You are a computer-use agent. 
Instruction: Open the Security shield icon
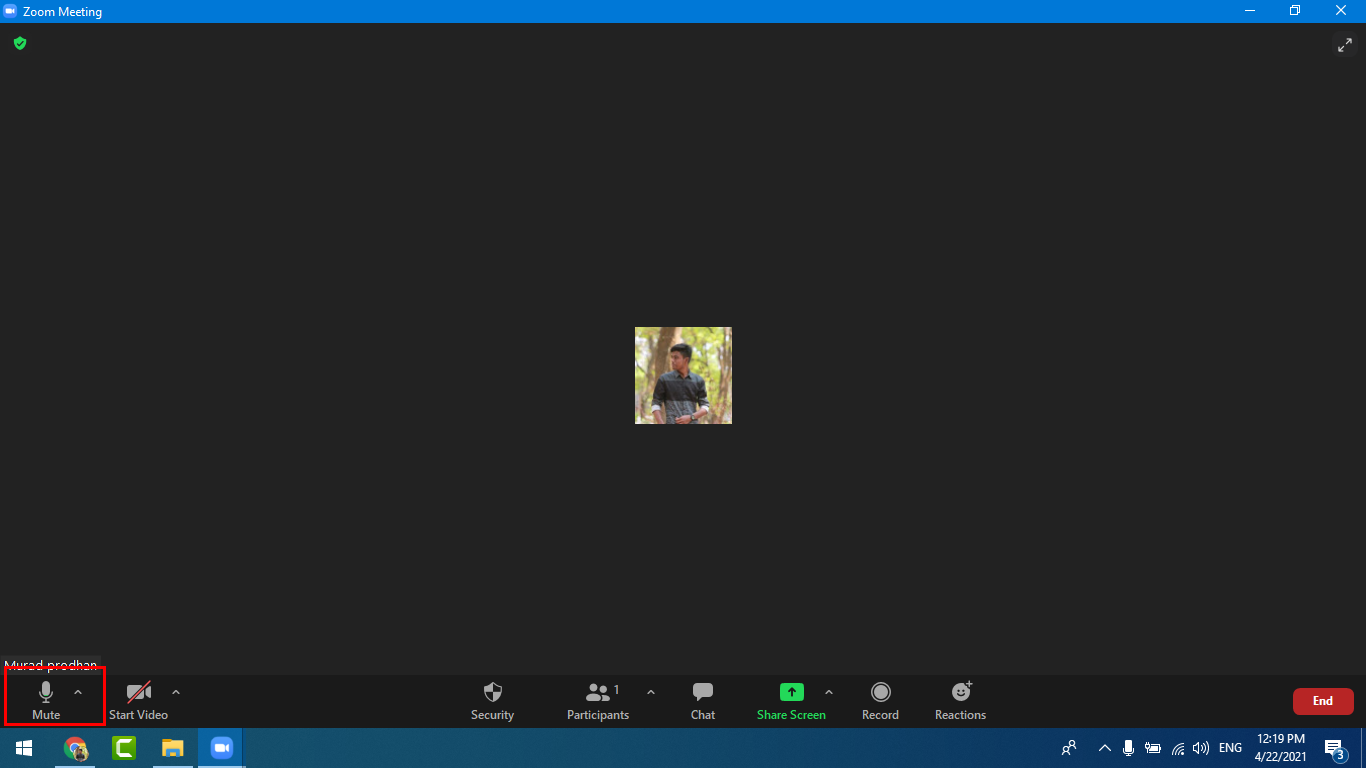pyautogui.click(x=492, y=693)
